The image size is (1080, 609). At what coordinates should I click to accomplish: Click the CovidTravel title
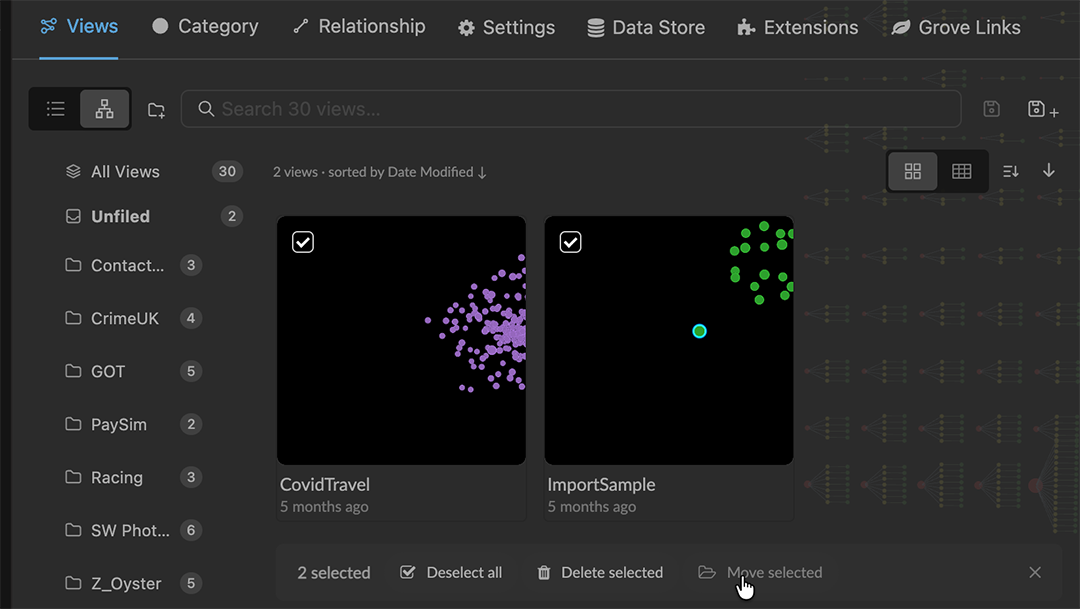pos(324,484)
